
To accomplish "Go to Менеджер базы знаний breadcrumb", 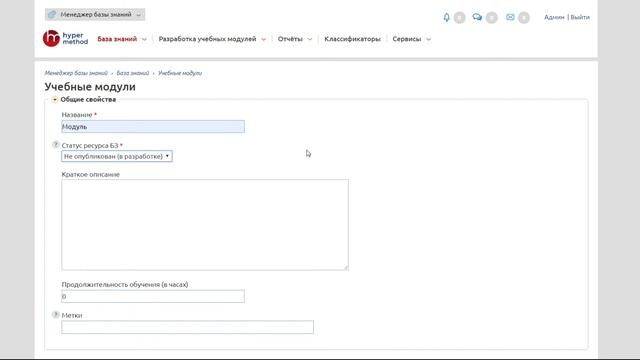I will 76,73.
